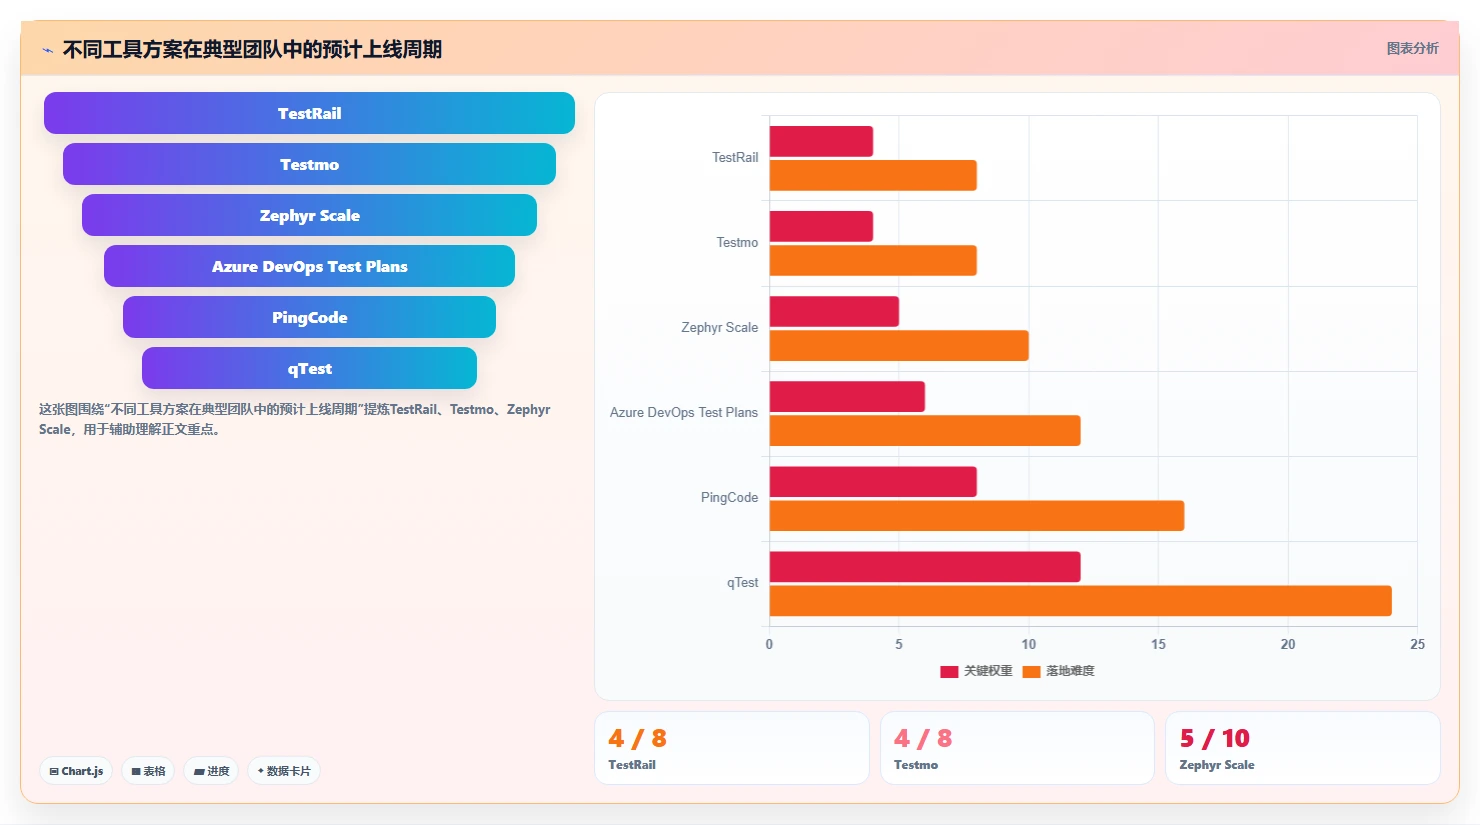Click the x-axis tick value 15
1480x825 pixels.
click(x=1158, y=644)
